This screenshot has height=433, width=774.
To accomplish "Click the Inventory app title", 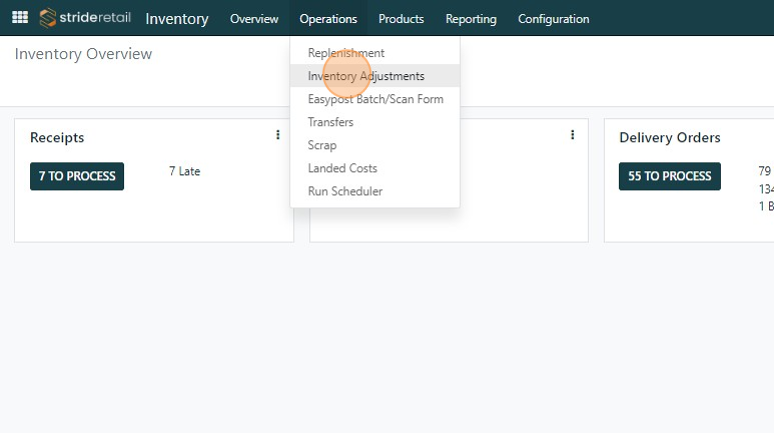I will tap(177, 19).
